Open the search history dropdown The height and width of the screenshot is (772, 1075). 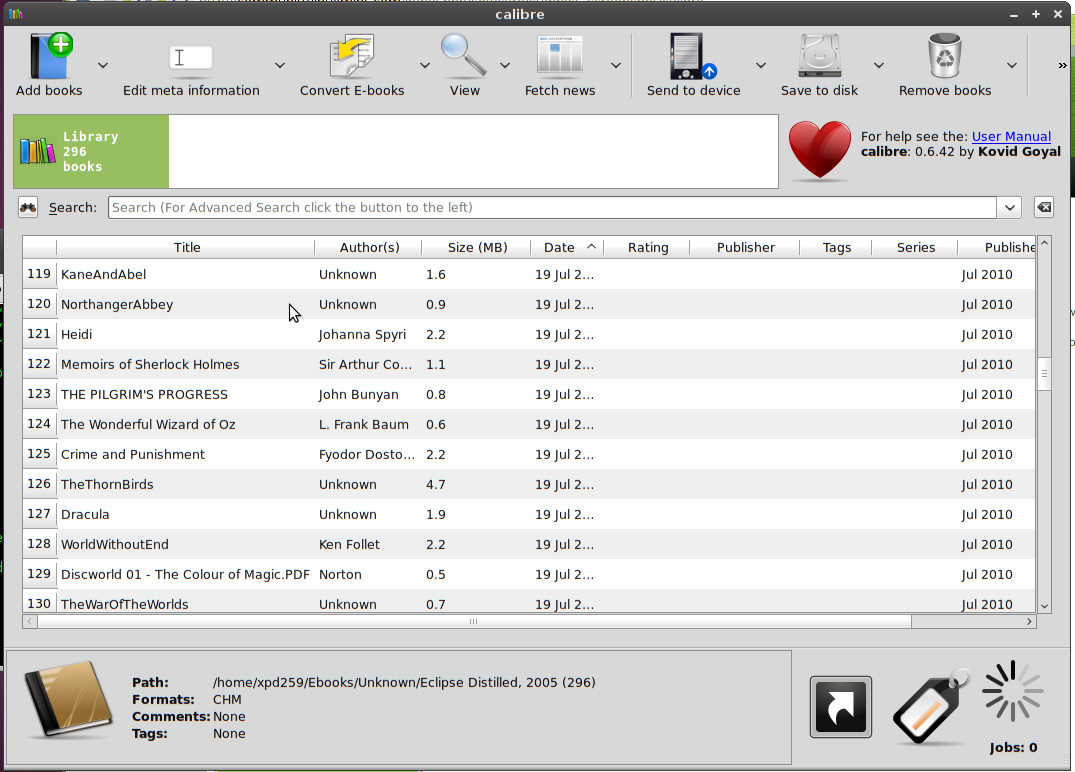[x=1009, y=207]
